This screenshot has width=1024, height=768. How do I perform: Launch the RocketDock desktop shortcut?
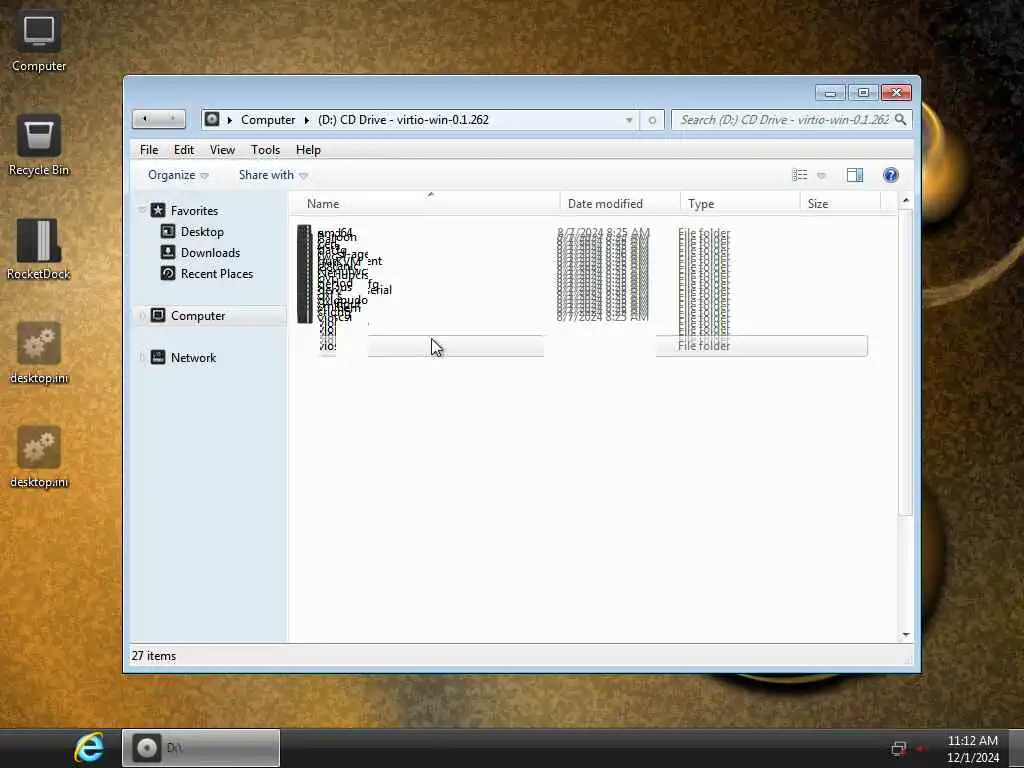(x=39, y=249)
